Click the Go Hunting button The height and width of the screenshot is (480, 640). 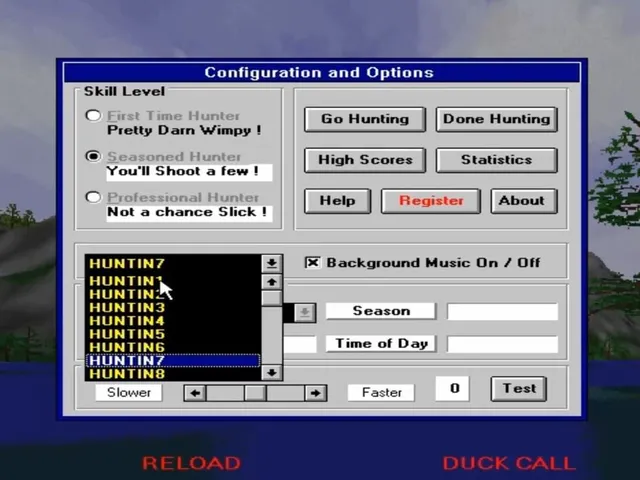(x=365, y=119)
